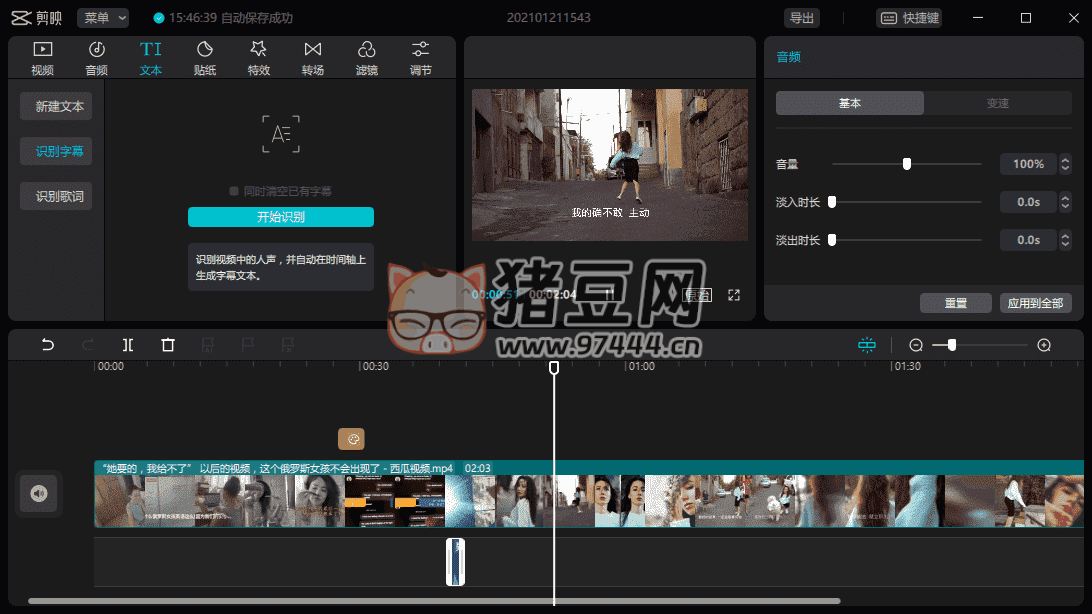
Task: Click the 导出 export button
Action: pyautogui.click(x=801, y=18)
